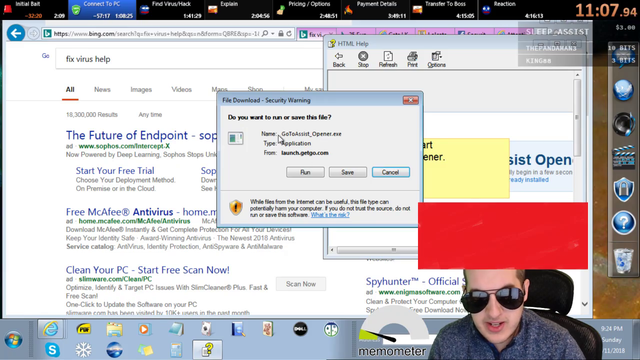
Task: Click the blue globe icon in right dock
Action: [x=623, y=90]
